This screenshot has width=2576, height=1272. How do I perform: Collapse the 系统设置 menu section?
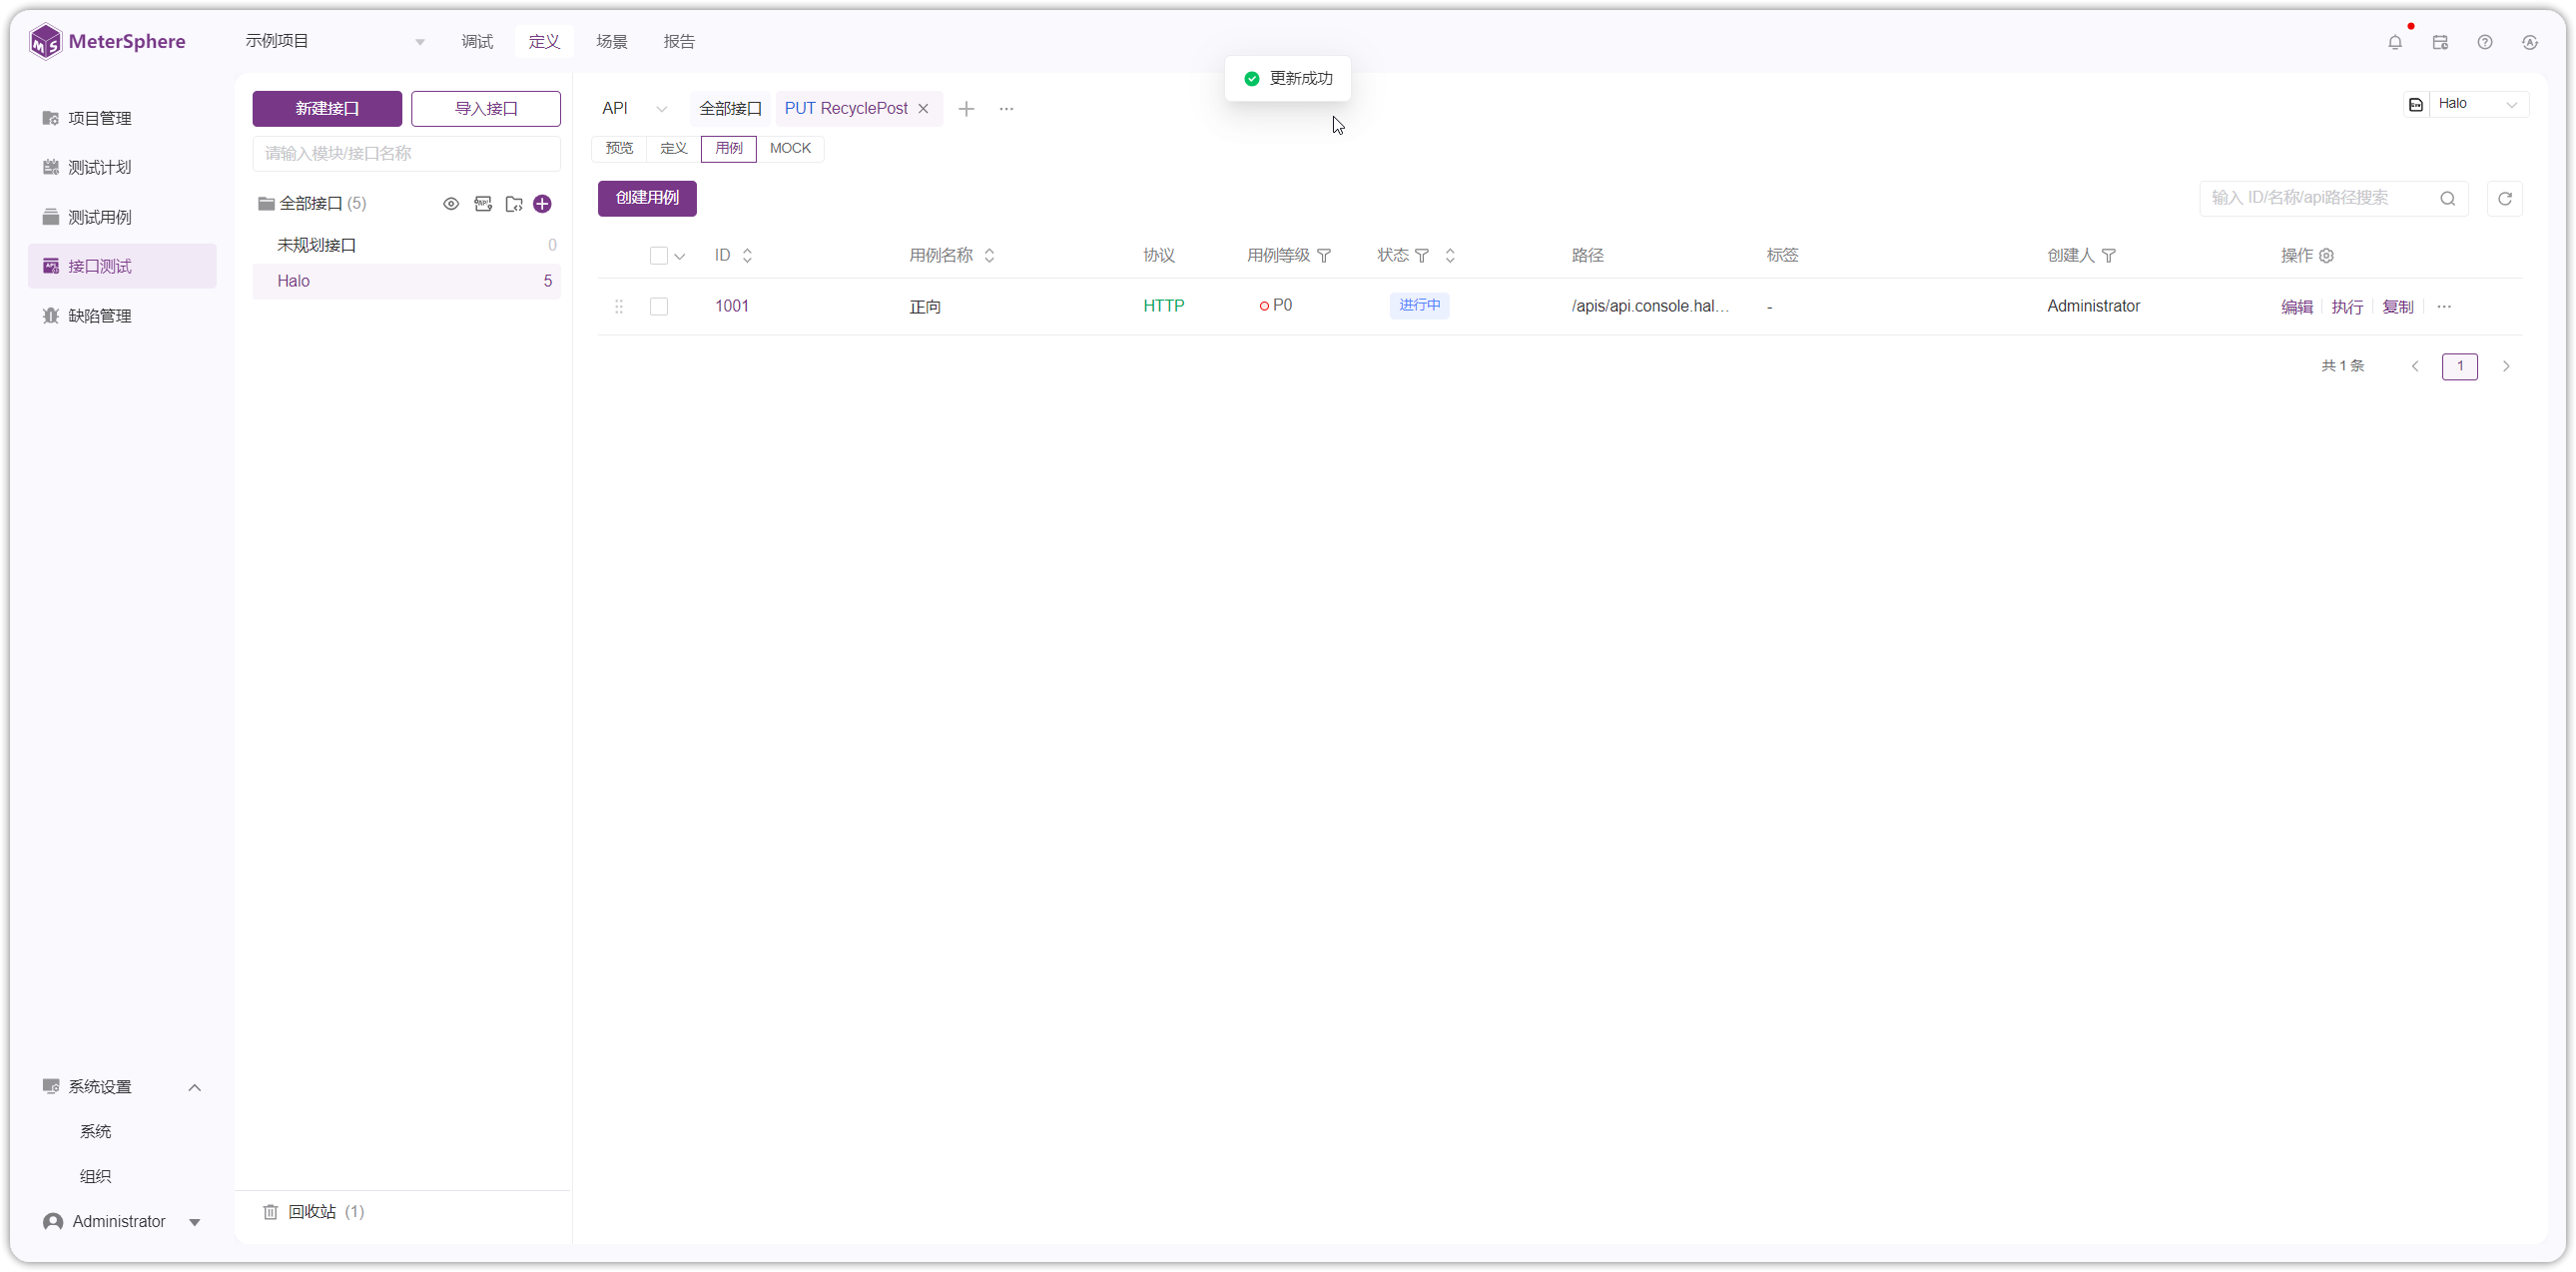click(194, 1087)
